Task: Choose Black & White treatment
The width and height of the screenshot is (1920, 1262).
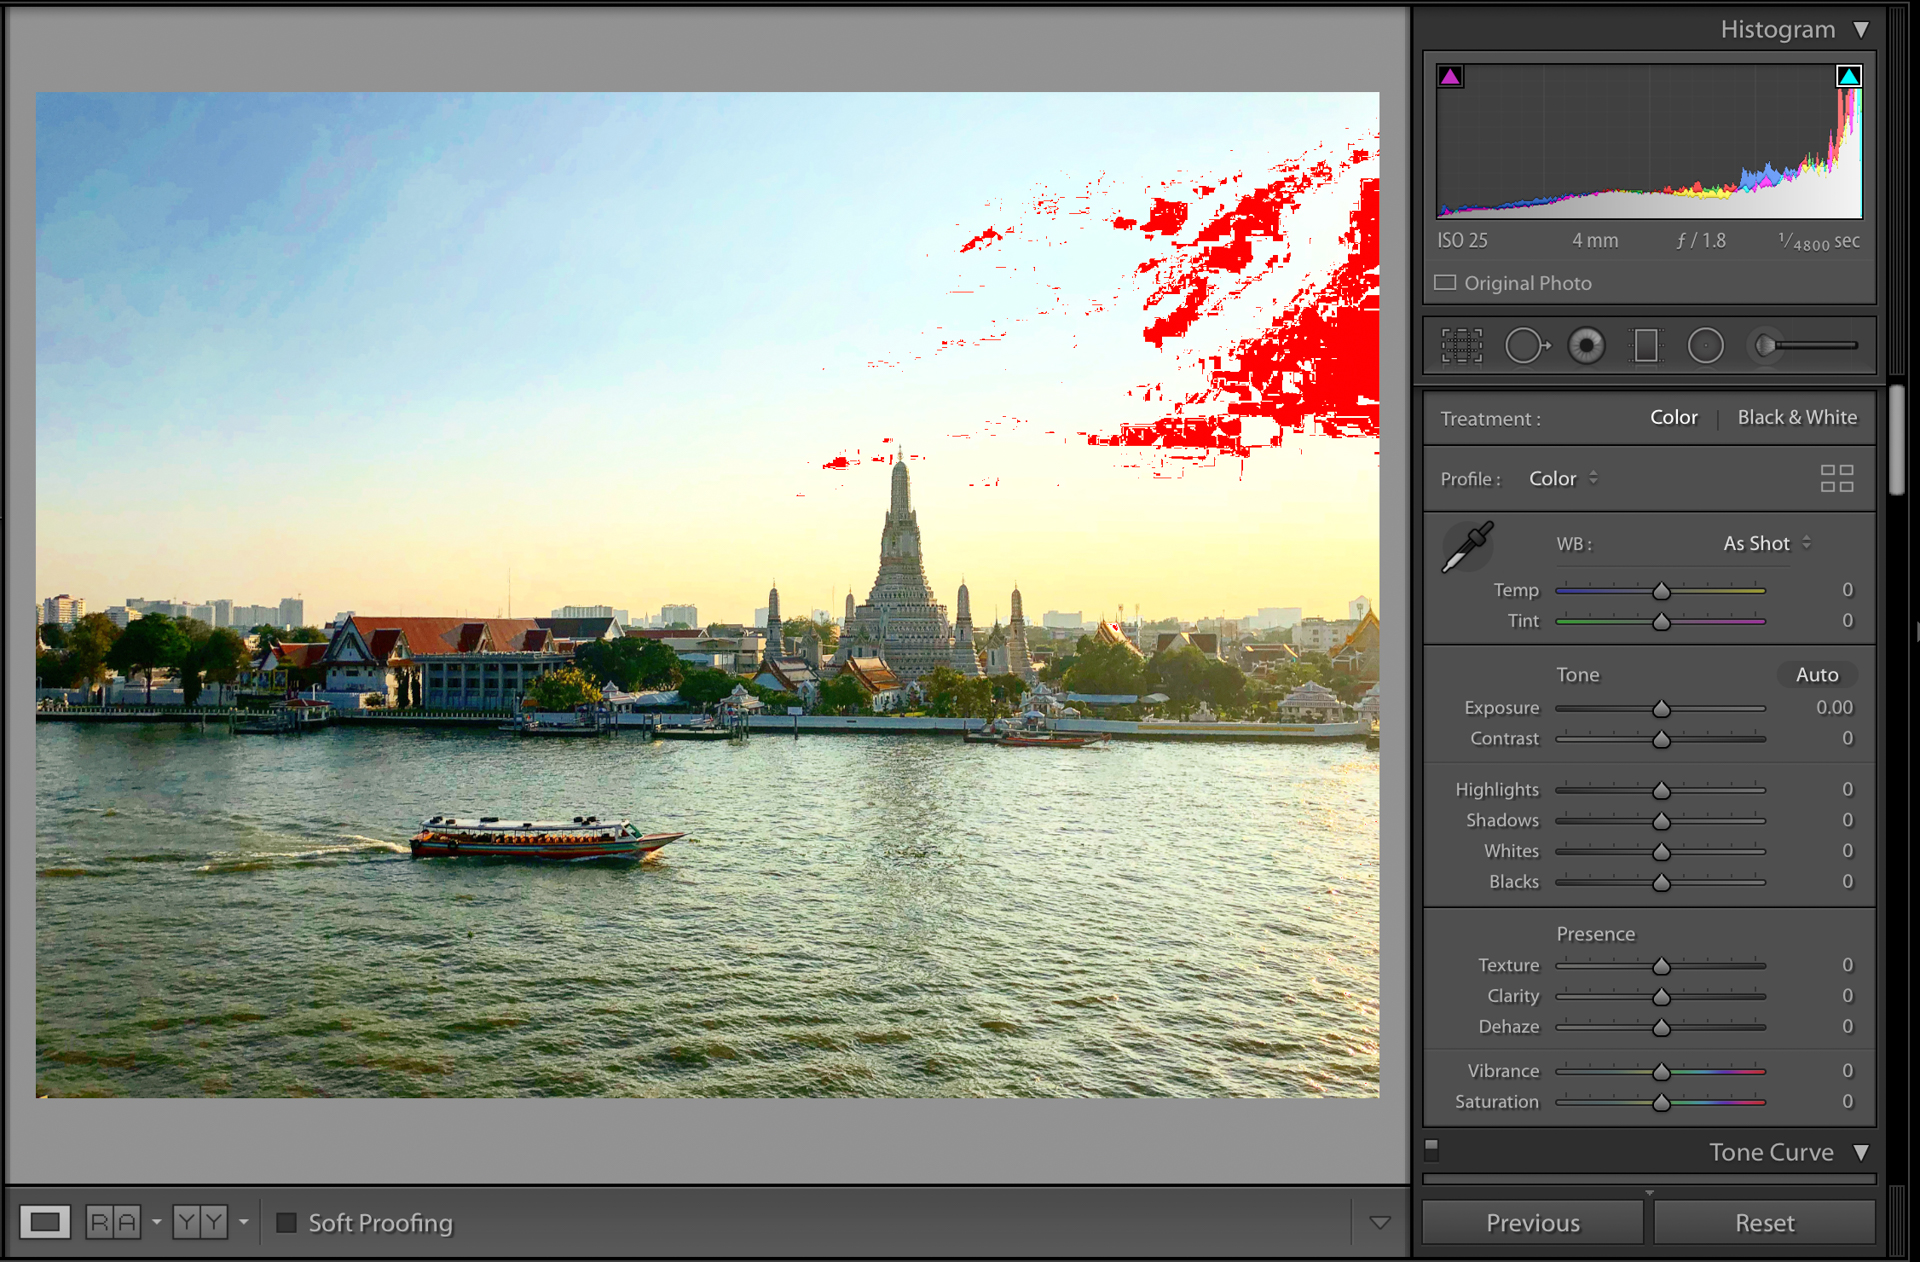Action: point(1797,418)
